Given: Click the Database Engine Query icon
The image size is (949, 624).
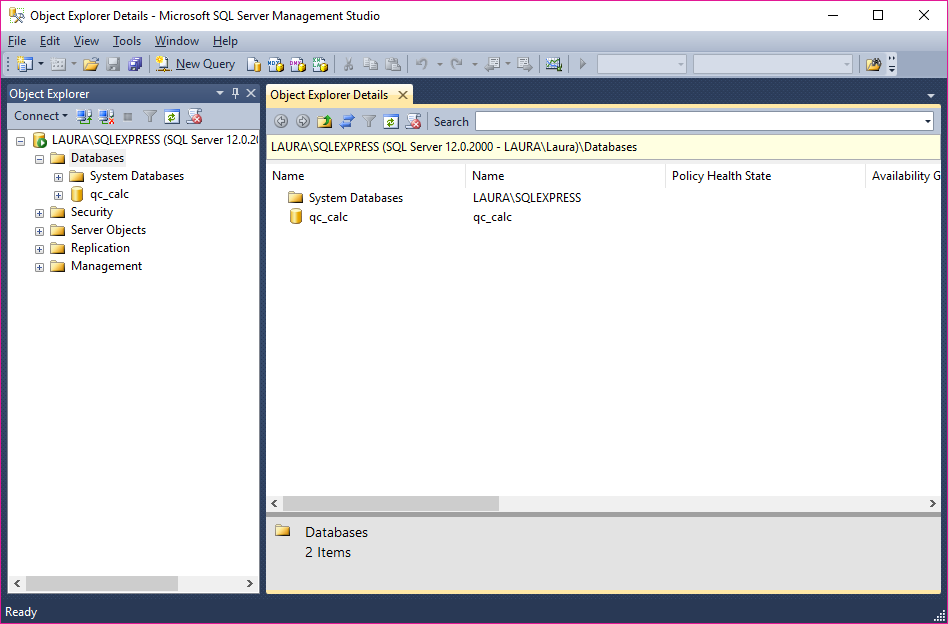Looking at the screenshot, I should [x=254, y=64].
